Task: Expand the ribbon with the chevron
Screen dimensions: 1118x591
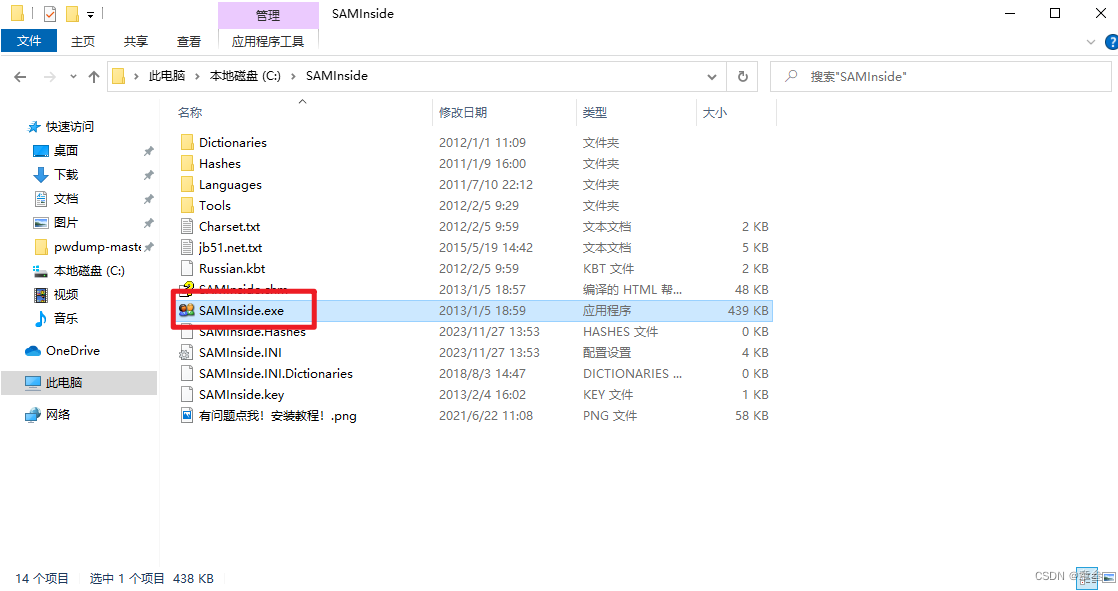Action: click(1090, 42)
